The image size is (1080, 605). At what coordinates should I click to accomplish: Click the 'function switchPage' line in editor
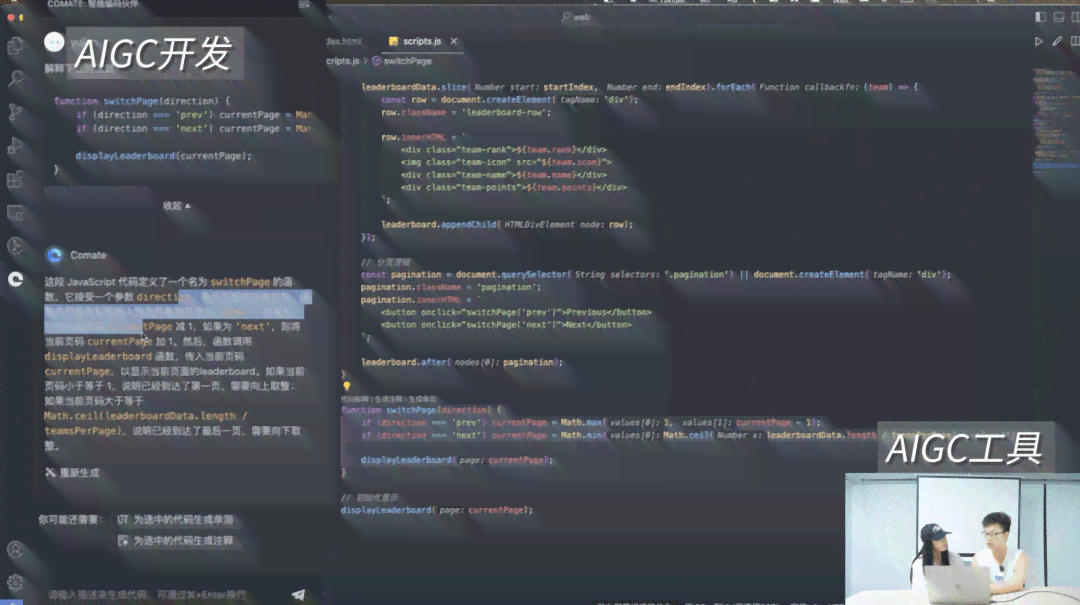(422, 409)
